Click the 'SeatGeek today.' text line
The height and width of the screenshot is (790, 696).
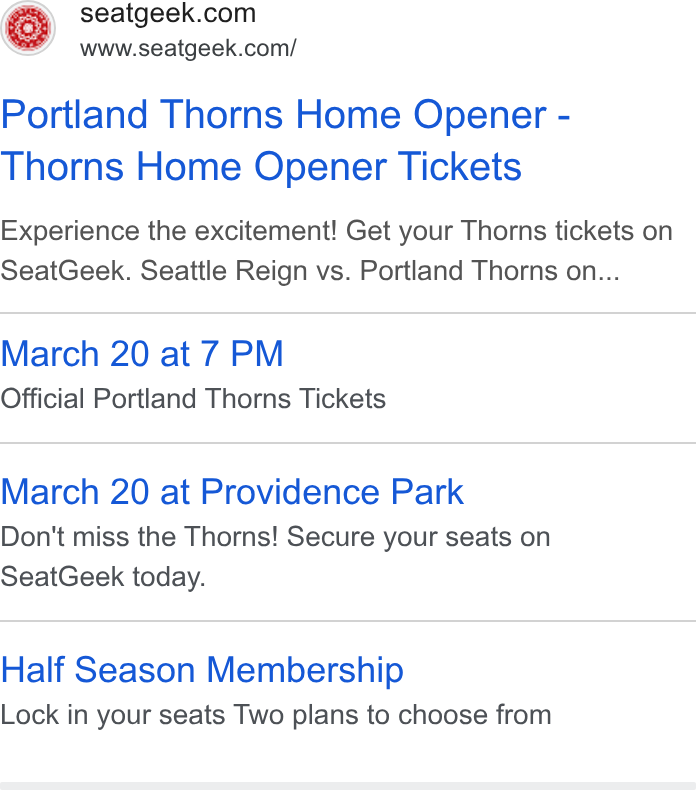(x=103, y=577)
